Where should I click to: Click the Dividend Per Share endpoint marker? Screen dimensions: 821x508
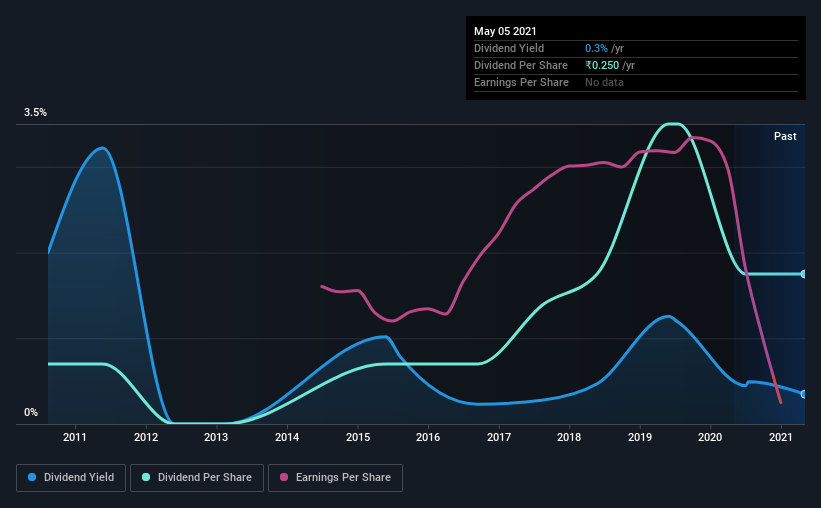(x=803, y=274)
